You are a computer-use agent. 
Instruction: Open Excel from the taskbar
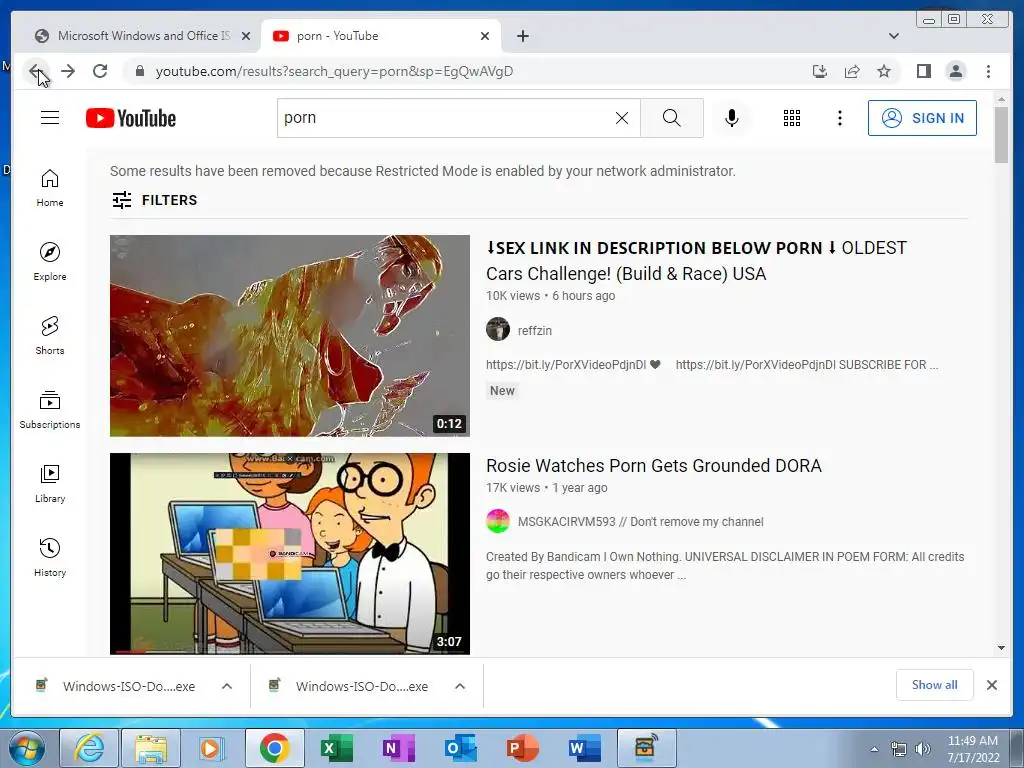[336, 748]
